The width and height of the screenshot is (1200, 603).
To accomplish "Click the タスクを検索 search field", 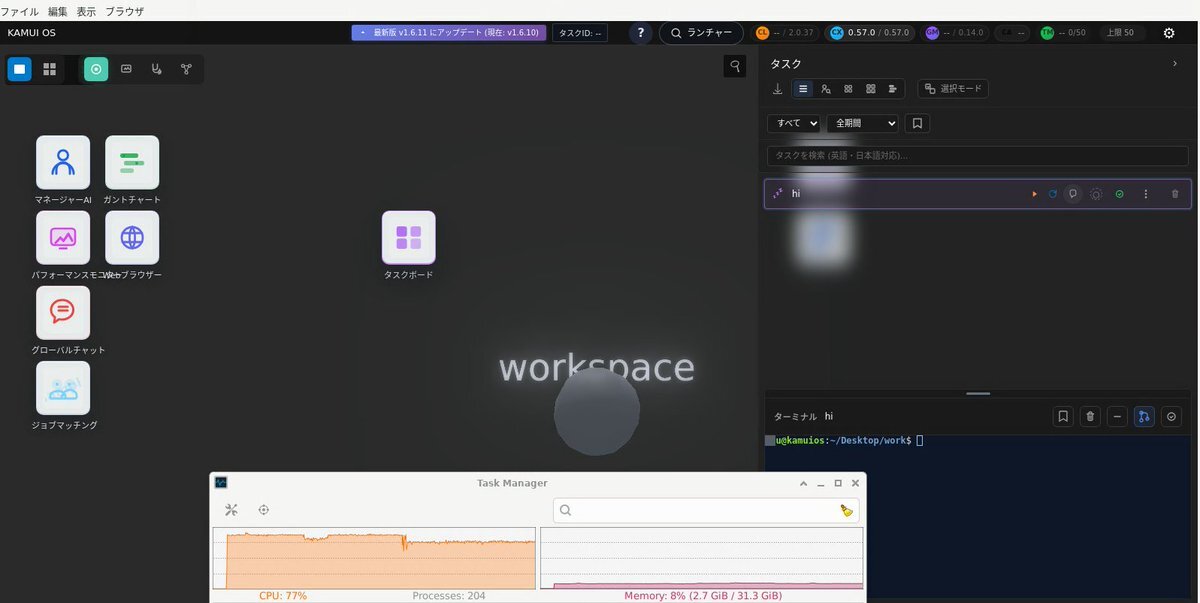I will pos(977,156).
